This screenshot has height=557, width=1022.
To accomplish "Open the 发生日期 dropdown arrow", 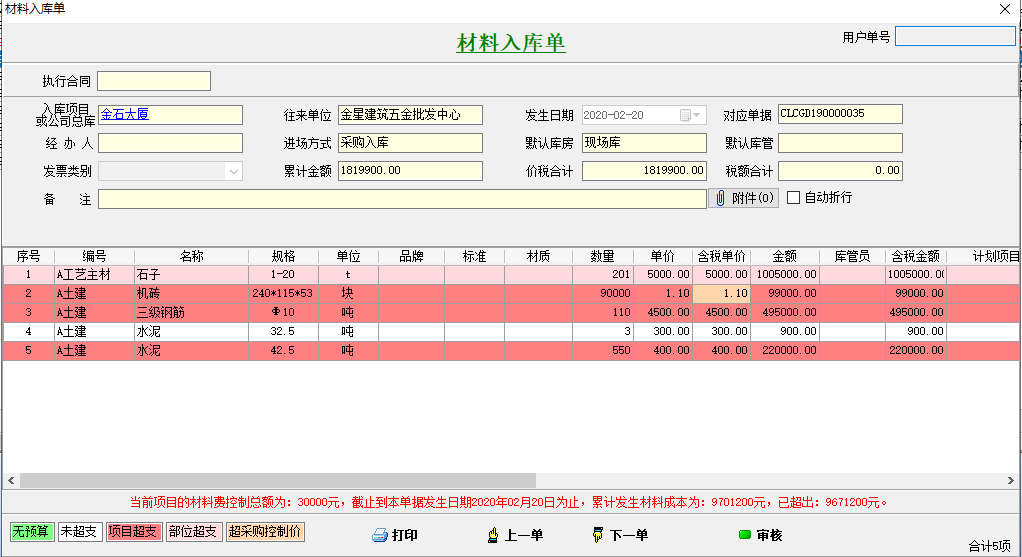I will 697,115.
